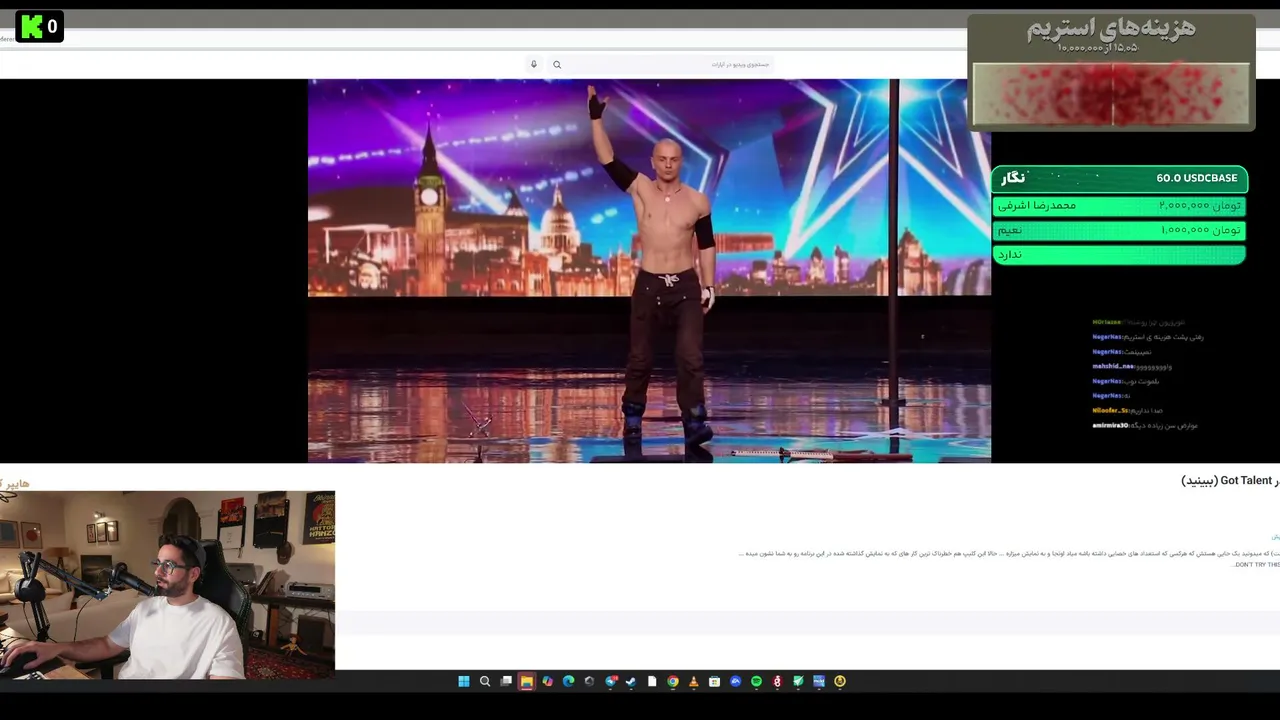
Task: Open the Windows Start menu
Action: pos(464,682)
